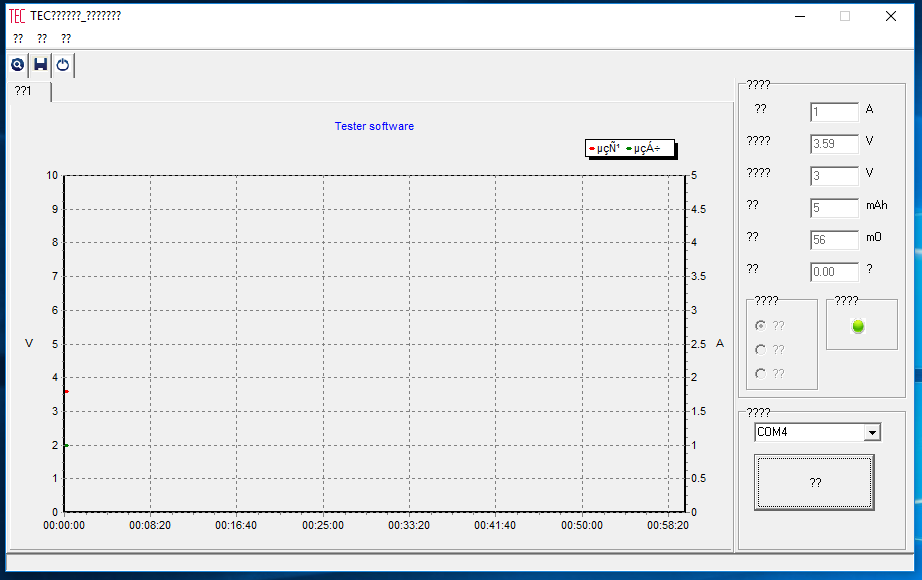922x580 pixels.
Task: Open the first menu bar item
Action: tap(18, 39)
